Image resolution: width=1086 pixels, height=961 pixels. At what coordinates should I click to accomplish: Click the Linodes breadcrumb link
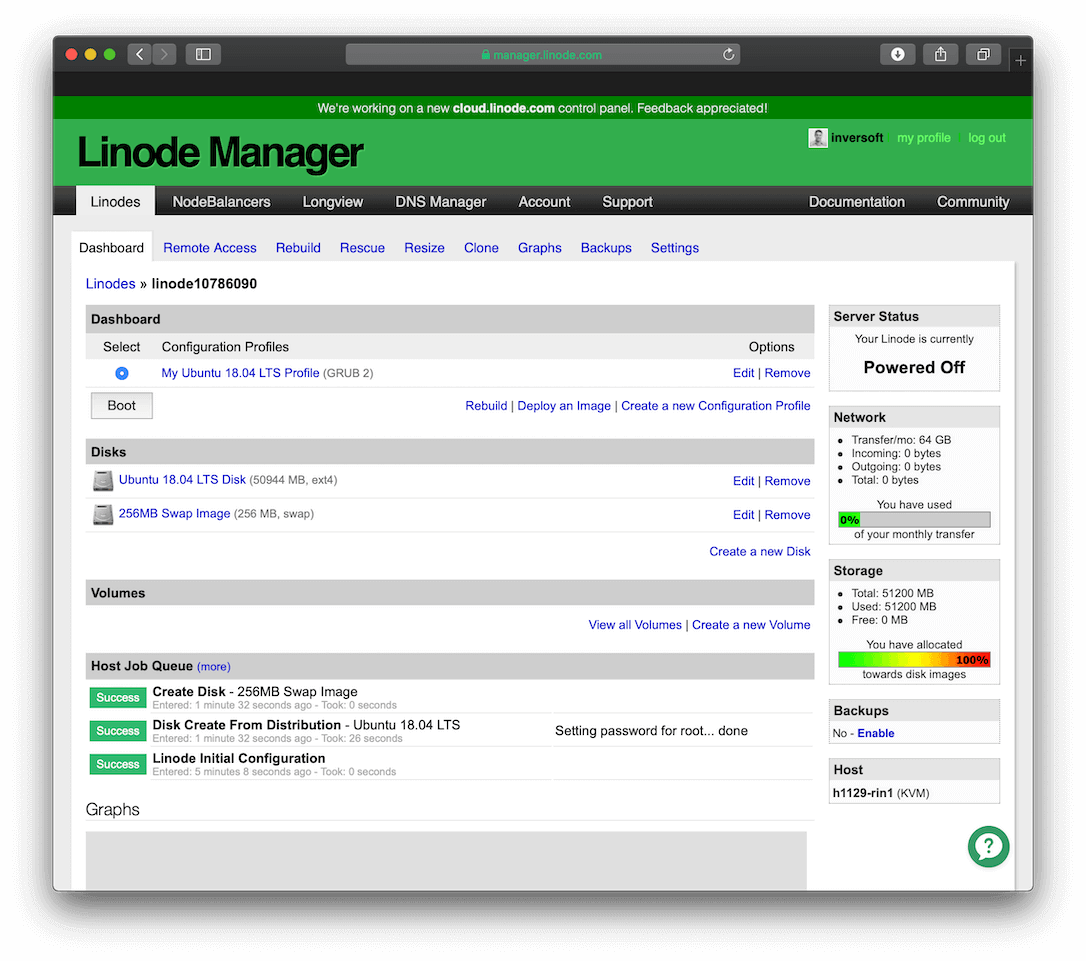[110, 284]
